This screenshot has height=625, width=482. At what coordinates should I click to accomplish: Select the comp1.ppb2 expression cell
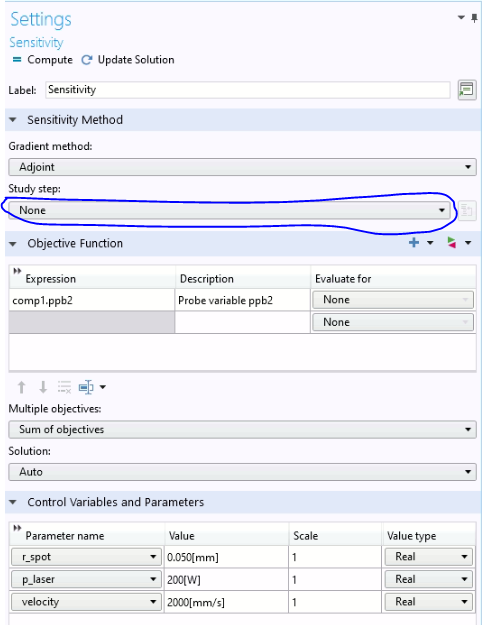click(92, 300)
